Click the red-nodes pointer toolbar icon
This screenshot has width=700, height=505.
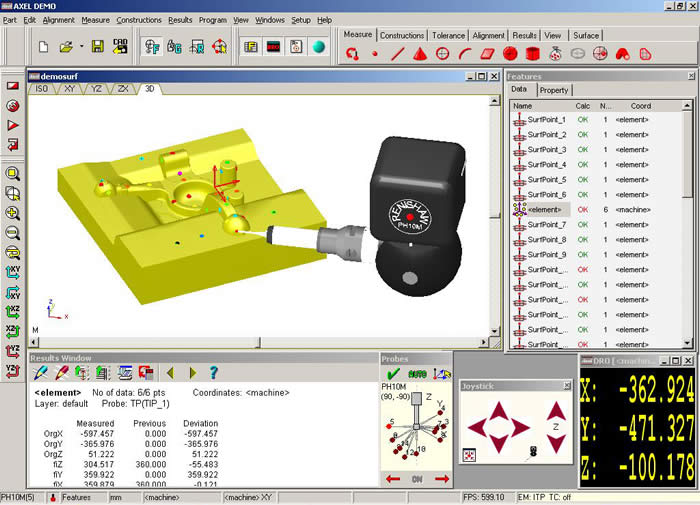coord(219,46)
